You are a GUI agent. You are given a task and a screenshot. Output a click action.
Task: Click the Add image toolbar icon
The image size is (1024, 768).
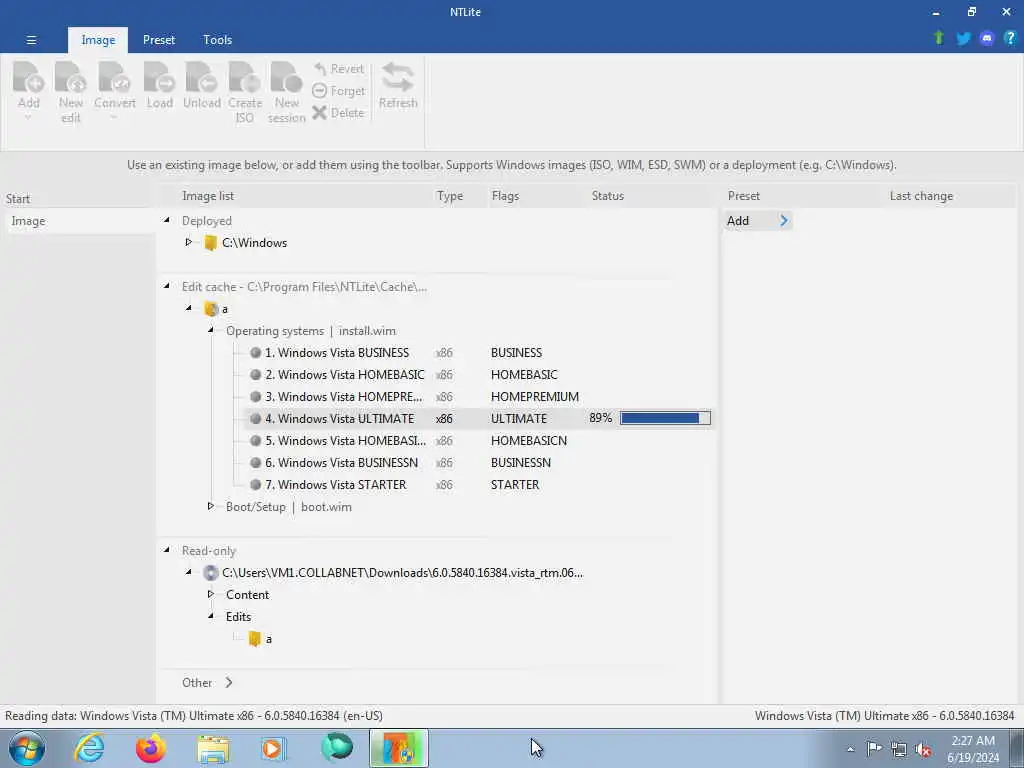click(29, 78)
